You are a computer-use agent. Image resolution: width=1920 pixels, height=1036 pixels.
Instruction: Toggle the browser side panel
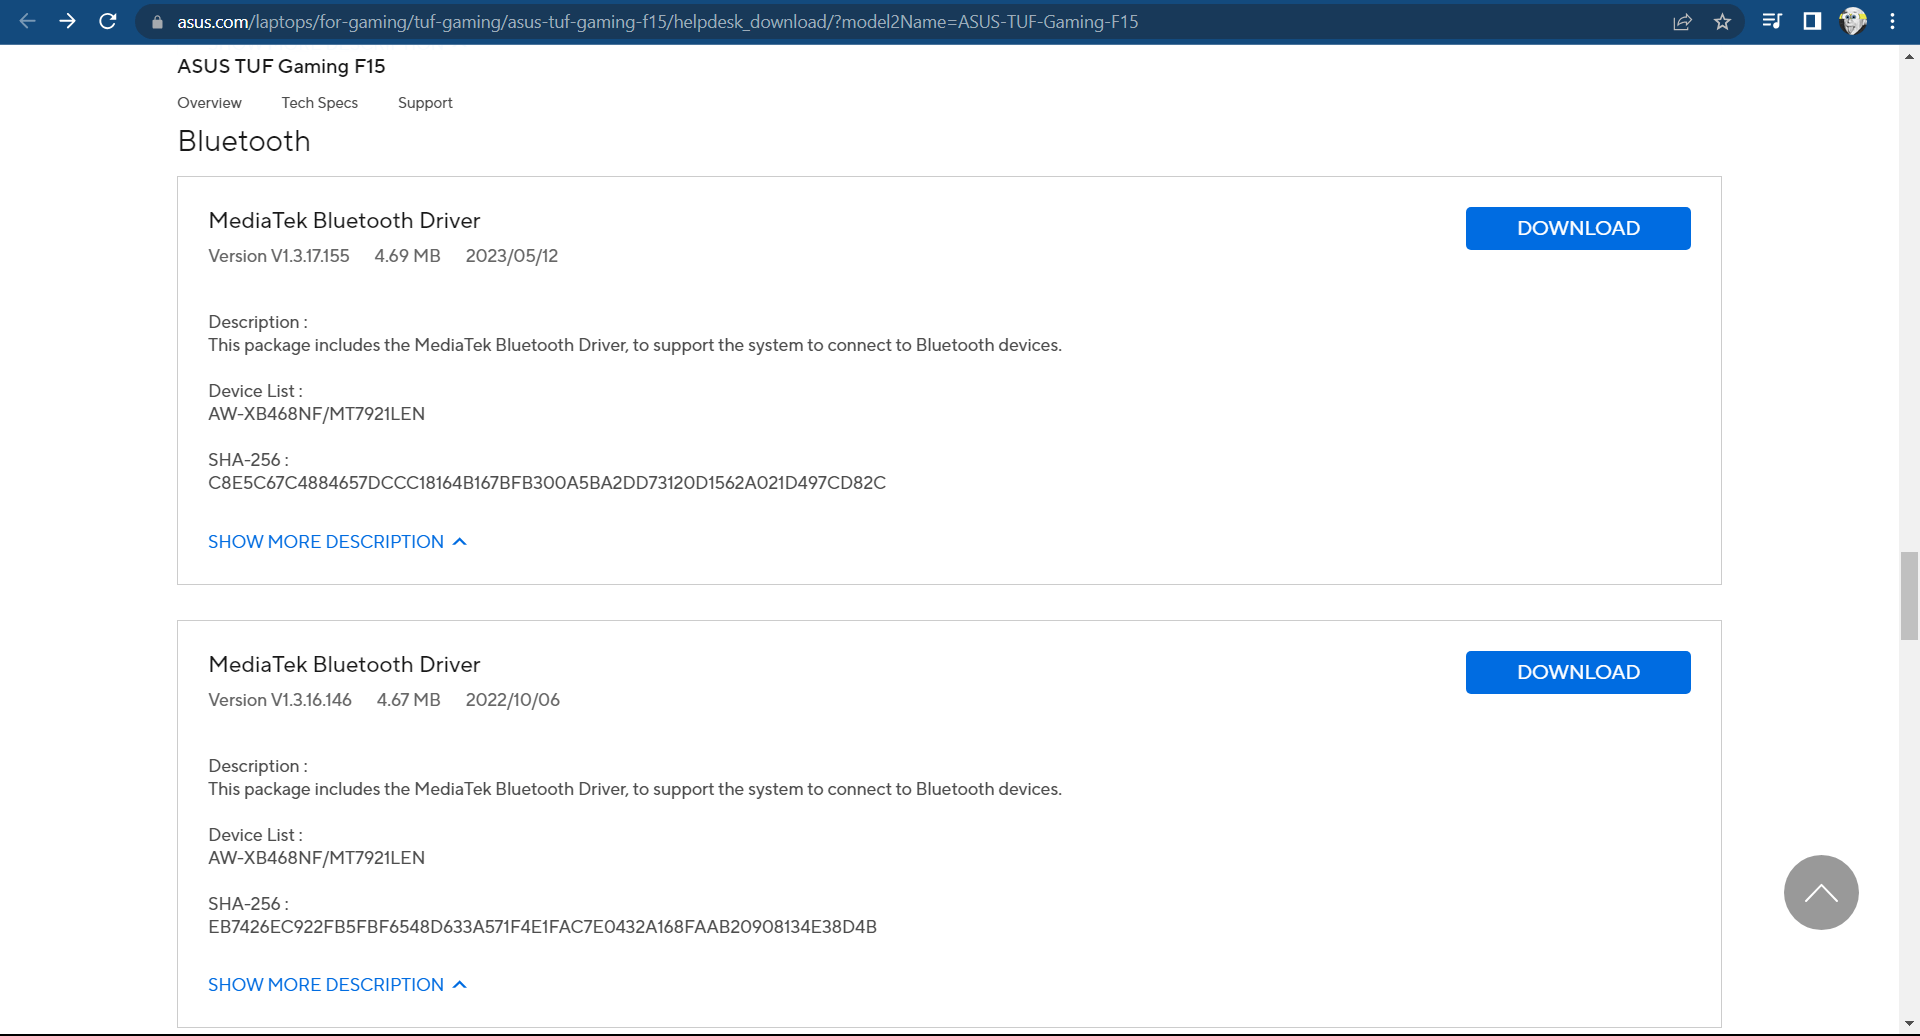click(x=1812, y=21)
